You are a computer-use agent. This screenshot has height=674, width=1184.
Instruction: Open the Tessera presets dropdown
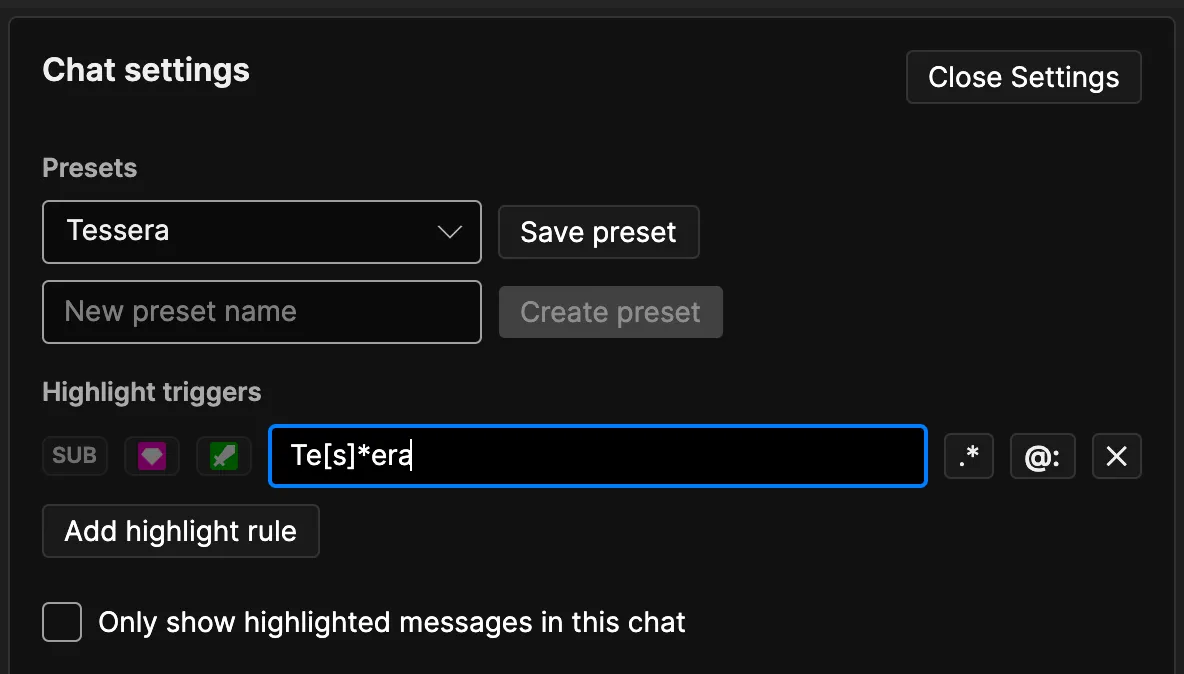[262, 232]
